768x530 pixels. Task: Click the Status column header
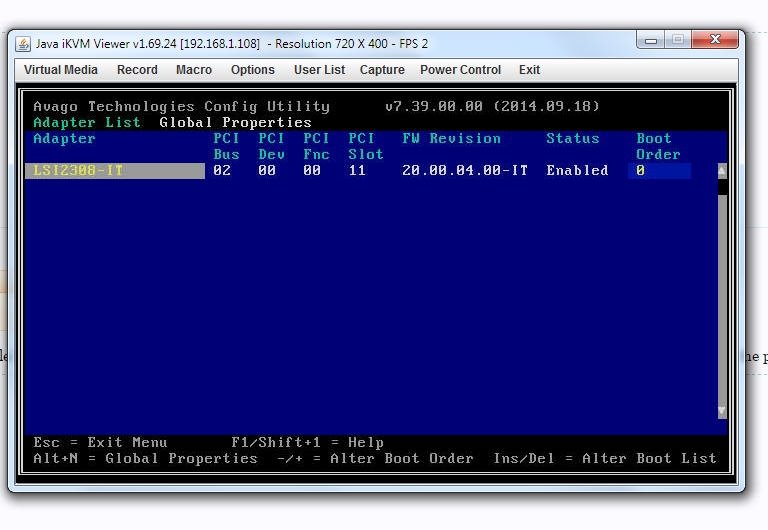pyautogui.click(x=573, y=138)
